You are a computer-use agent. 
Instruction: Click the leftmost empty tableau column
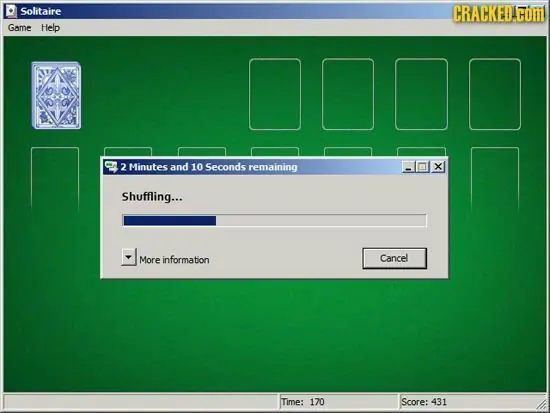(x=55, y=179)
